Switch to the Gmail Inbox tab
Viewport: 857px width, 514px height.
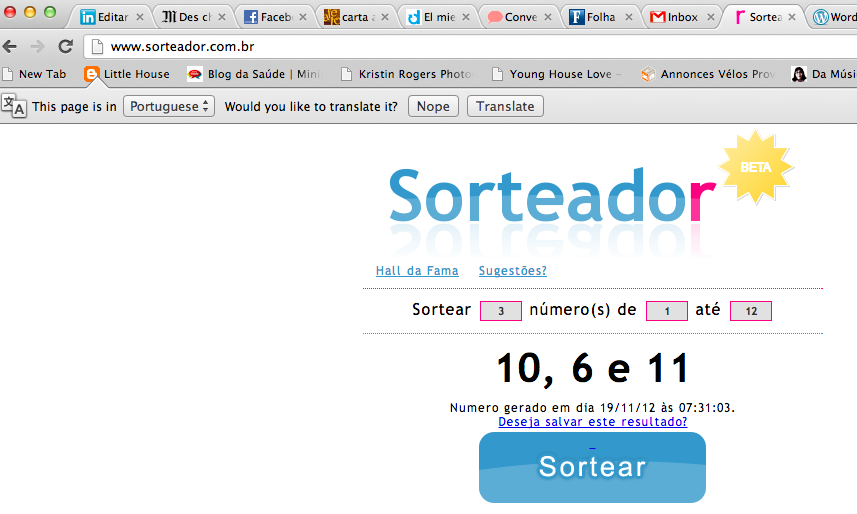(x=680, y=17)
